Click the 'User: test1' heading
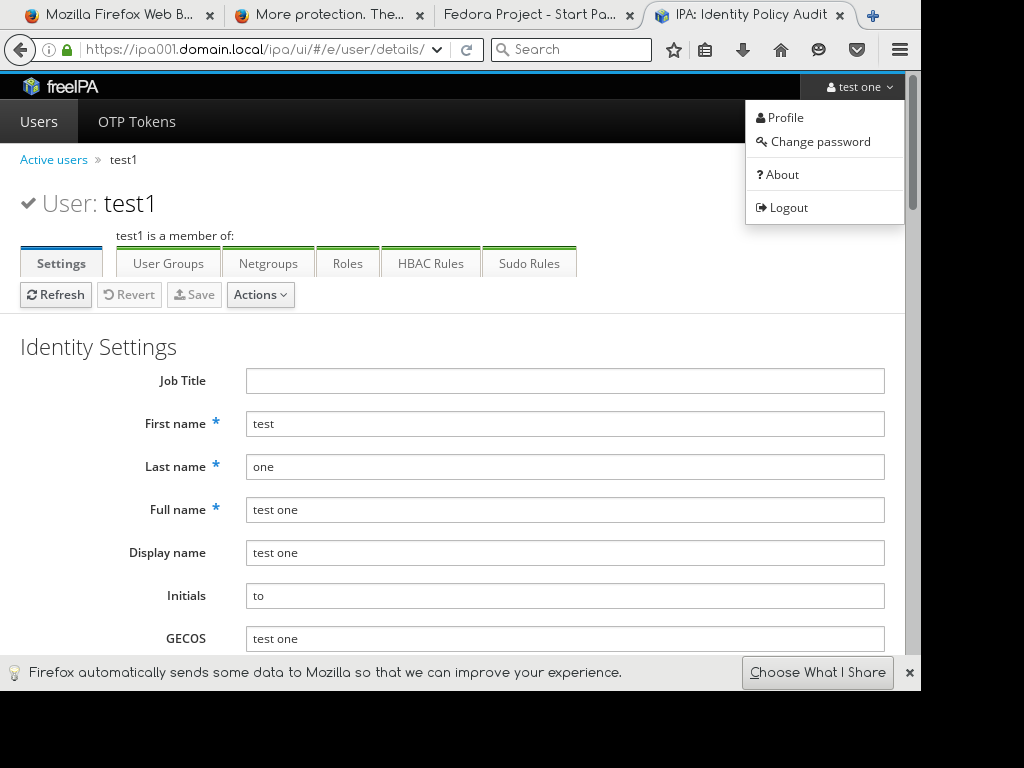The image size is (1024, 768). [x=88, y=204]
